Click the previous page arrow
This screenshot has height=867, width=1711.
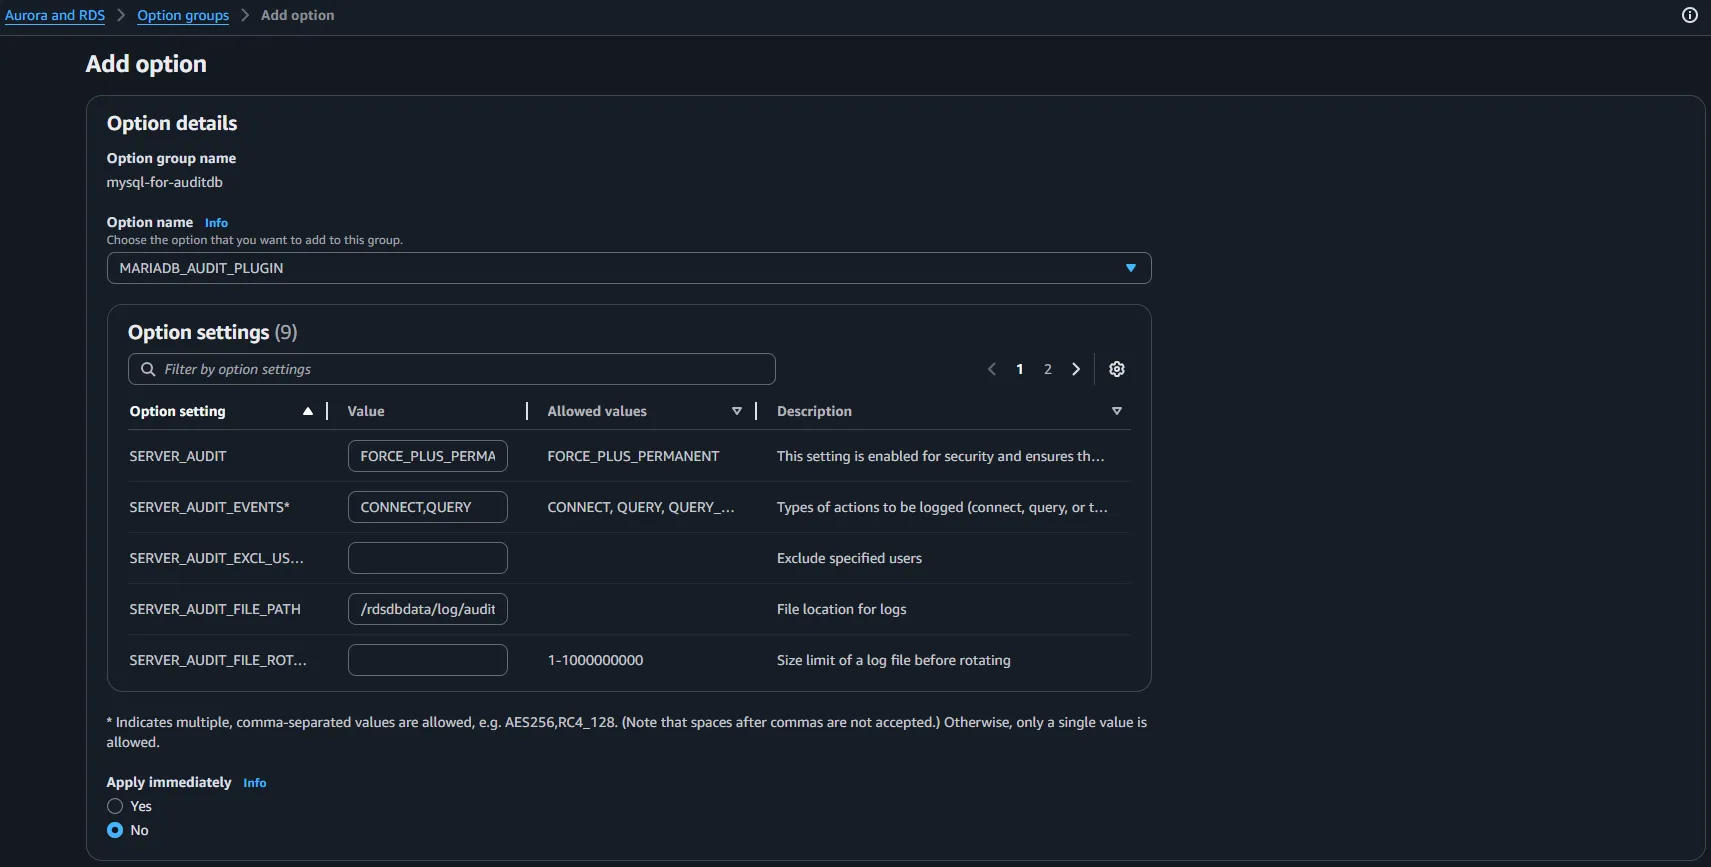[x=992, y=369]
